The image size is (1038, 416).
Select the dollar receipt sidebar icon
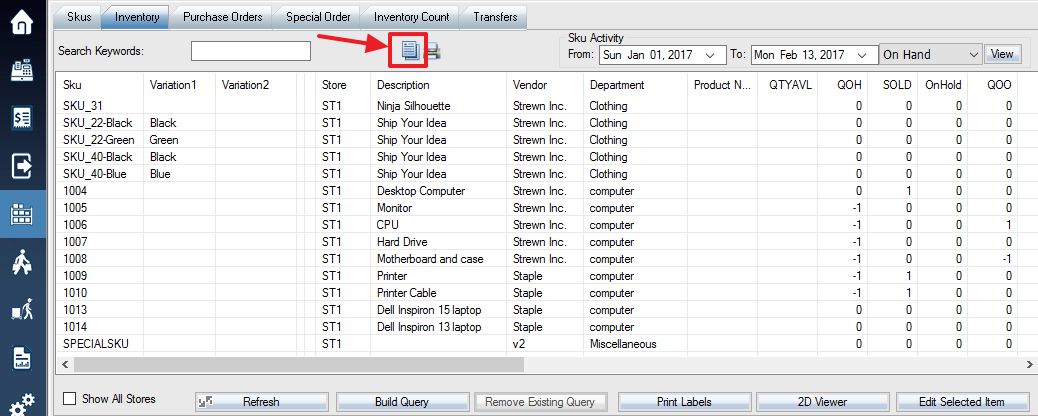23,118
